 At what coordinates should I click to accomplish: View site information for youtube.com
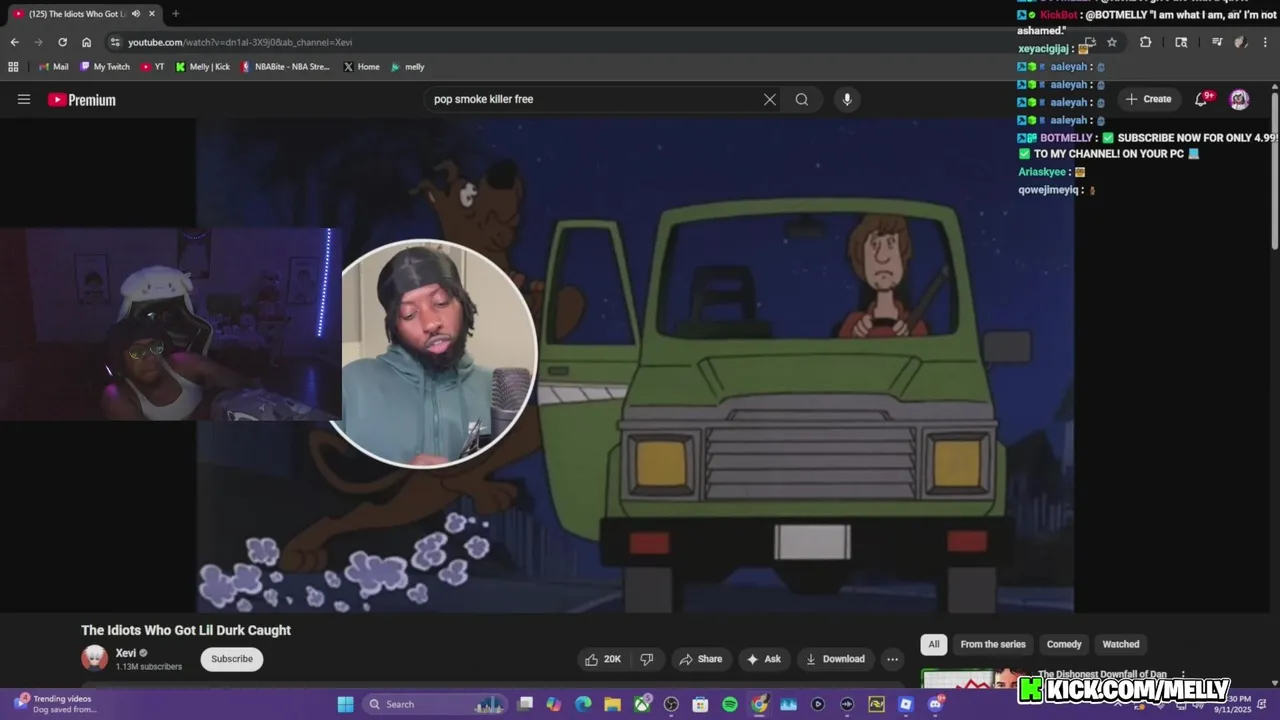click(x=116, y=42)
